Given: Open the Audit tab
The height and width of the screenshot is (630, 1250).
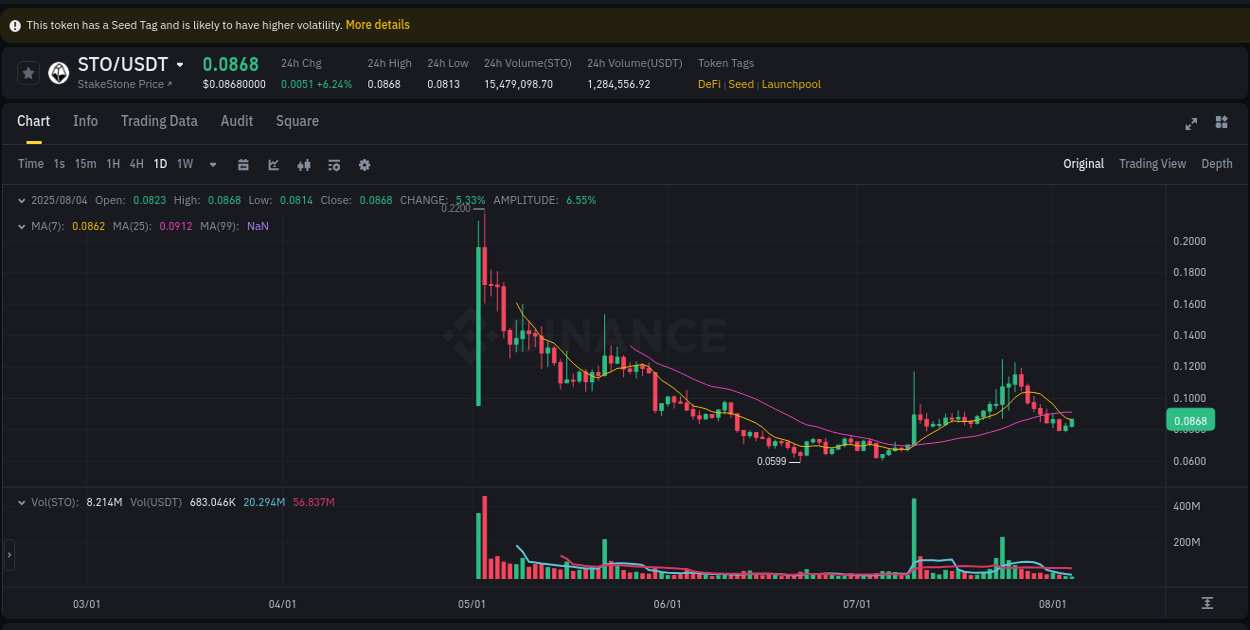Looking at the screenshot, I should coord(236,121).
